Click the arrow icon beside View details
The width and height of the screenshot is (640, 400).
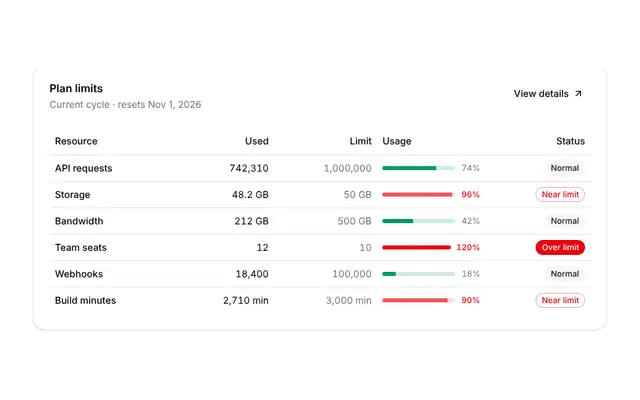click(578, 94)
